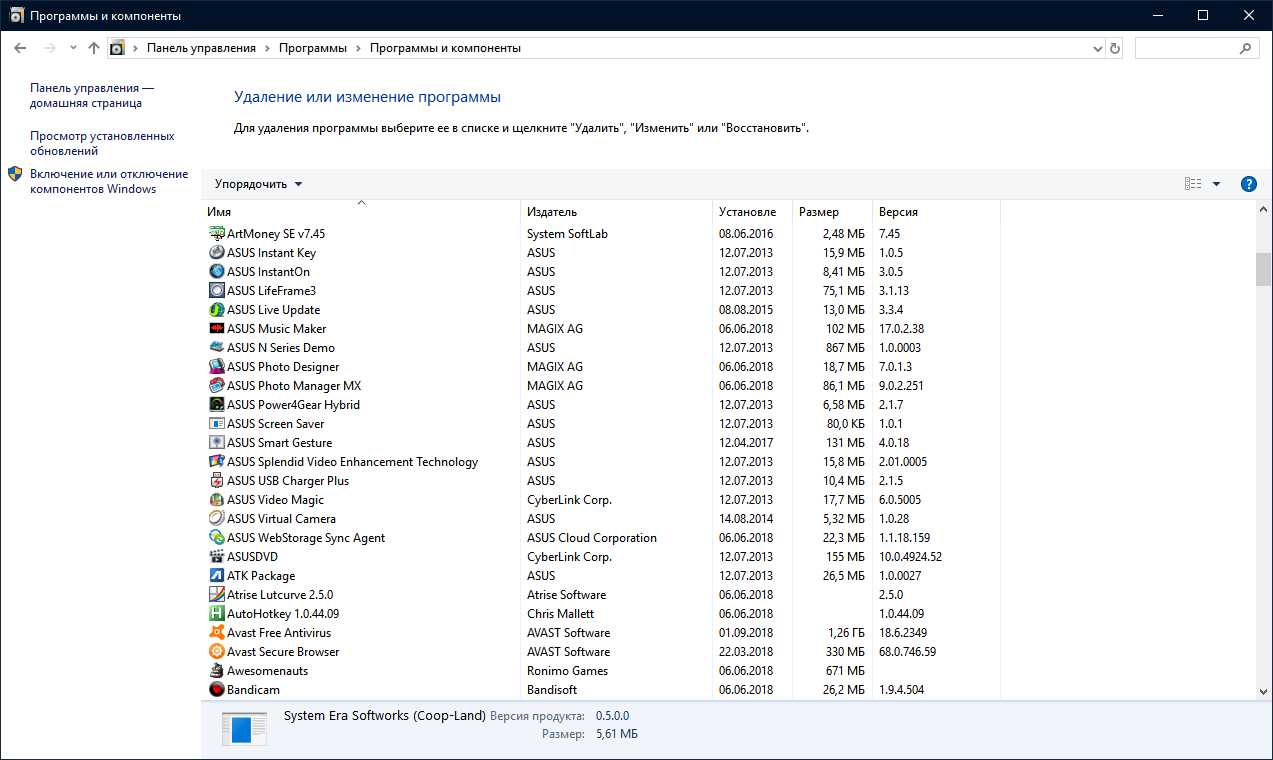
Task: Click the AutoHotkey 1.0.44.09 icon
Action: click(x=217, y=613)
